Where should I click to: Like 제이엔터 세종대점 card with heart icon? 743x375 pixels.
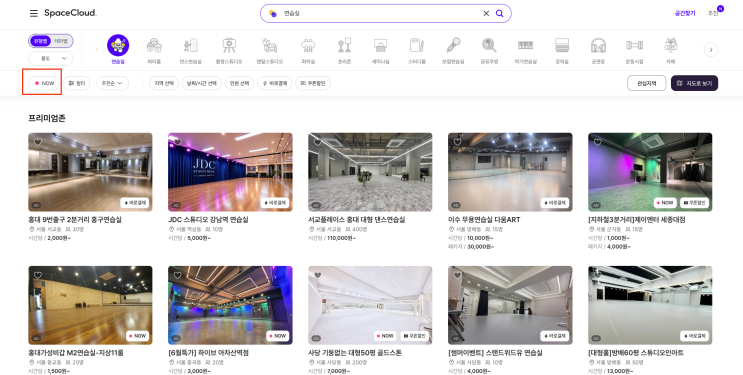tap(598, 142)
